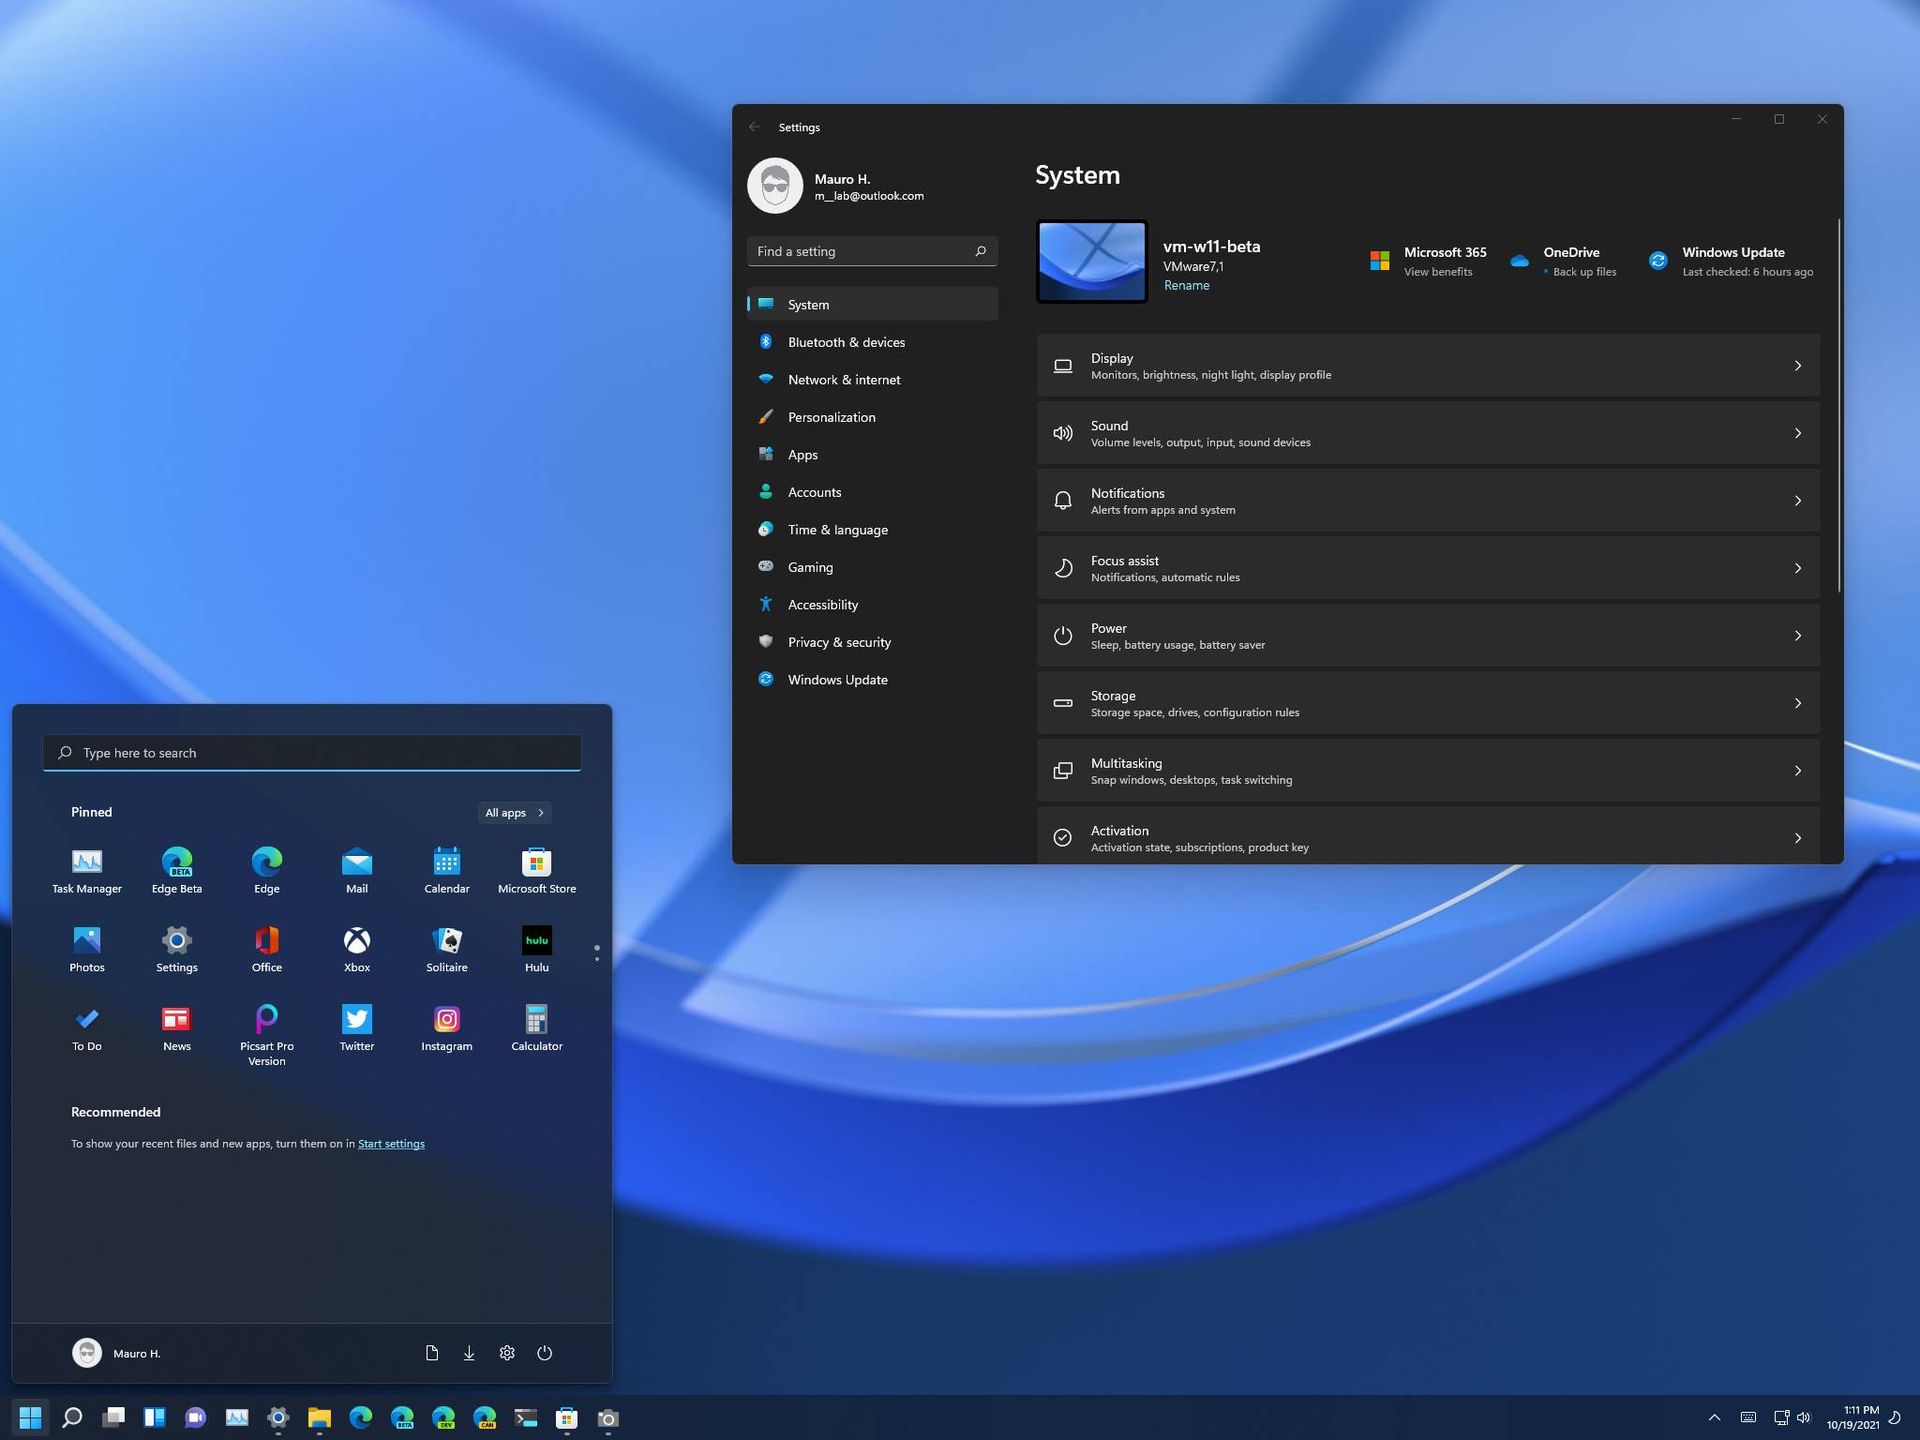The image size is (1920, 1440).
Task: Toggle night light via Focus assist moon icon
Action: (x=1062, y=567)
